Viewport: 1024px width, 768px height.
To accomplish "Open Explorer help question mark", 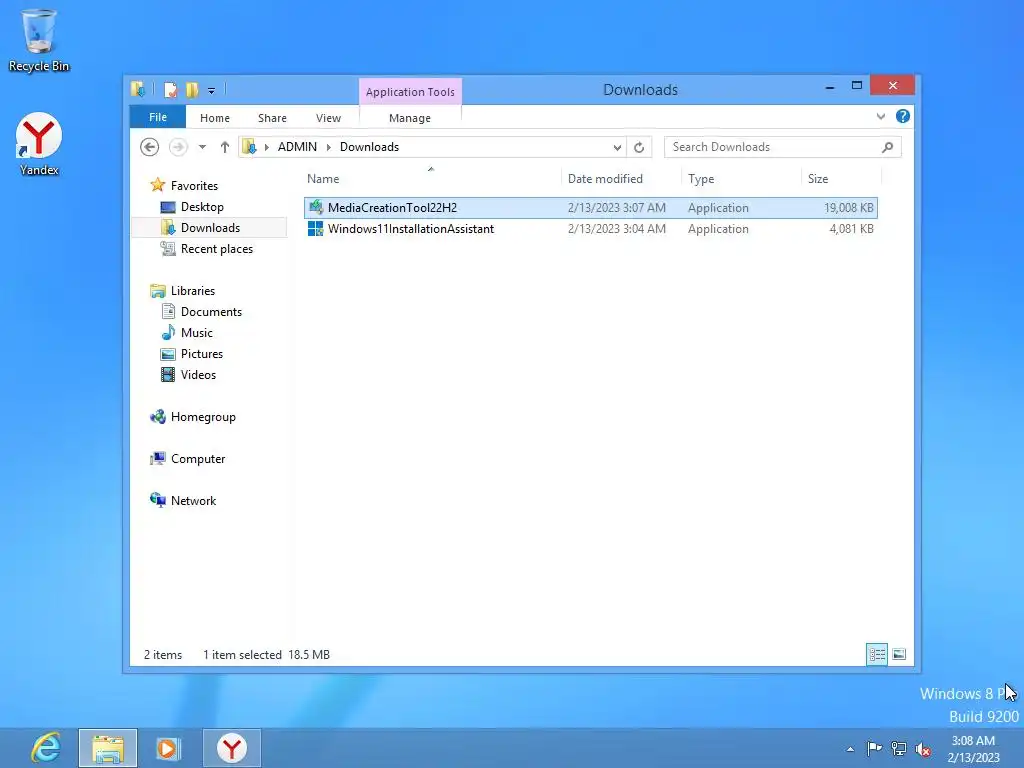I will point(903,116).
